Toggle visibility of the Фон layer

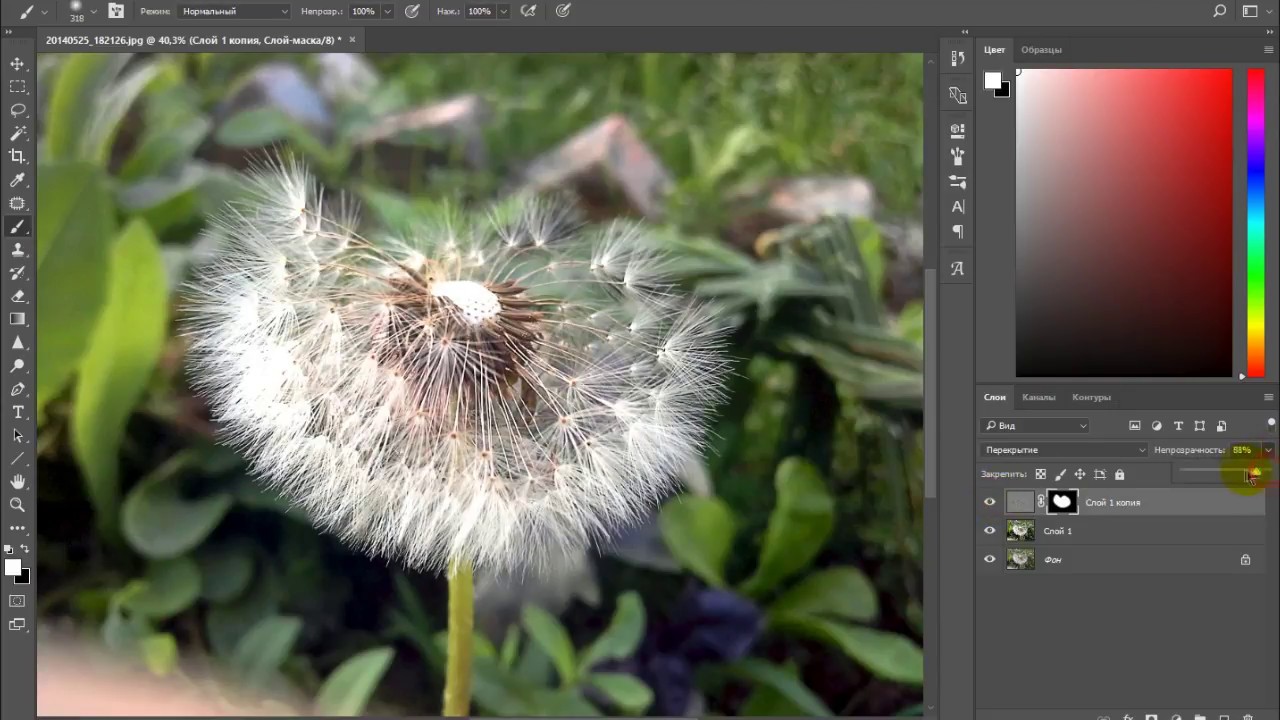[990, 560]
